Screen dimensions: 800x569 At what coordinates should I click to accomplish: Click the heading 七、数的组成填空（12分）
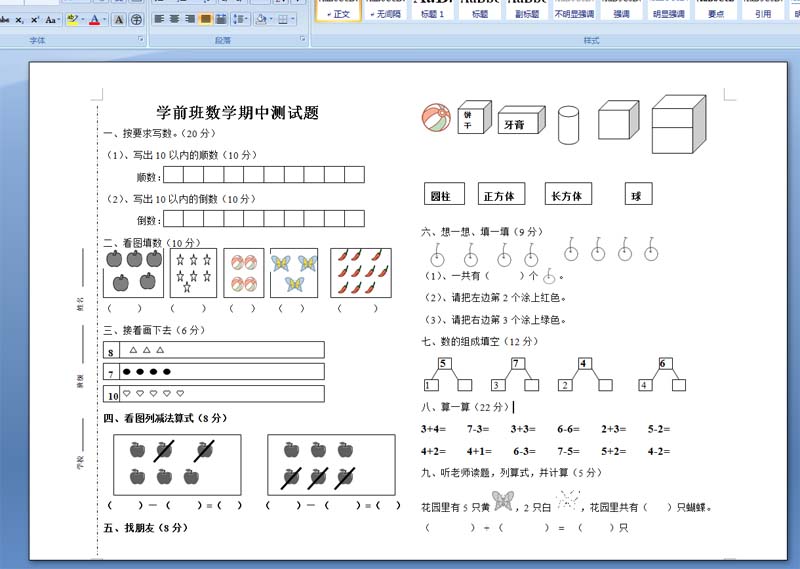pyautogui.click(x=480, y=341)
